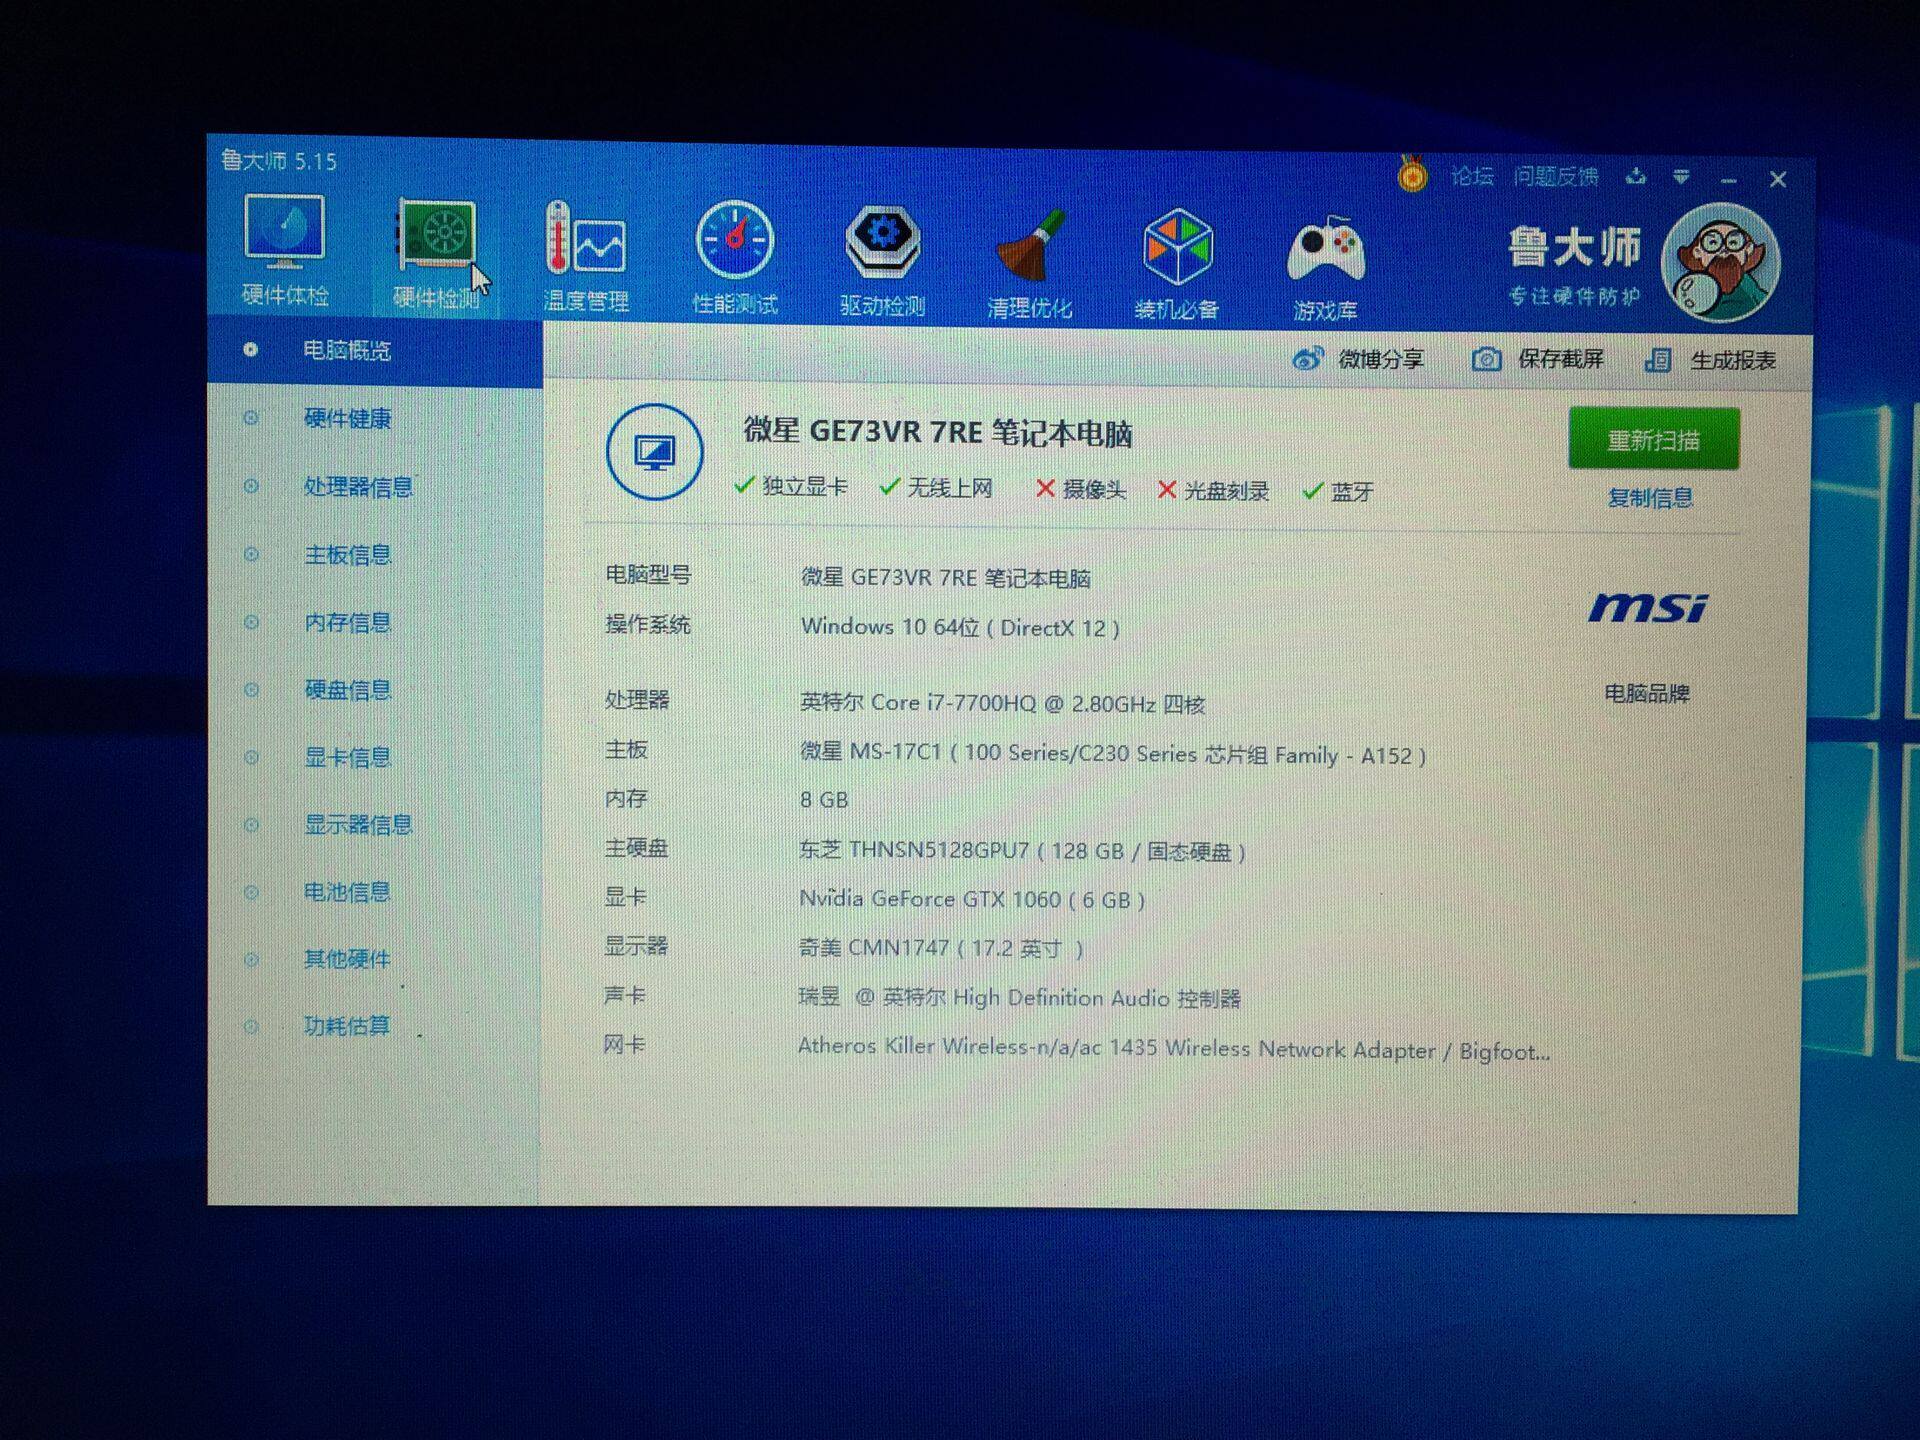Open 硬盘信息 in the left panel

[x=346, y=690]
